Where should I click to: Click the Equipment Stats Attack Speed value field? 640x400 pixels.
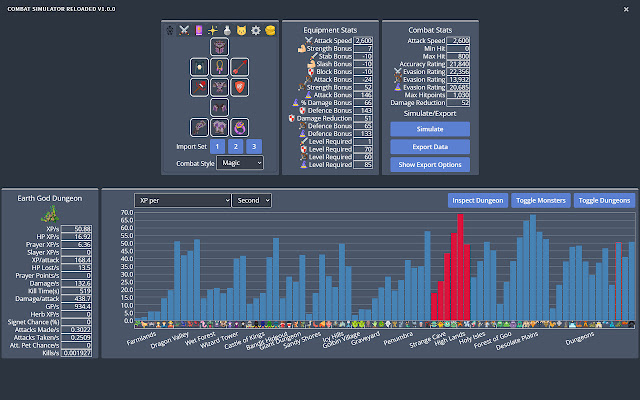tap(363, 40)
